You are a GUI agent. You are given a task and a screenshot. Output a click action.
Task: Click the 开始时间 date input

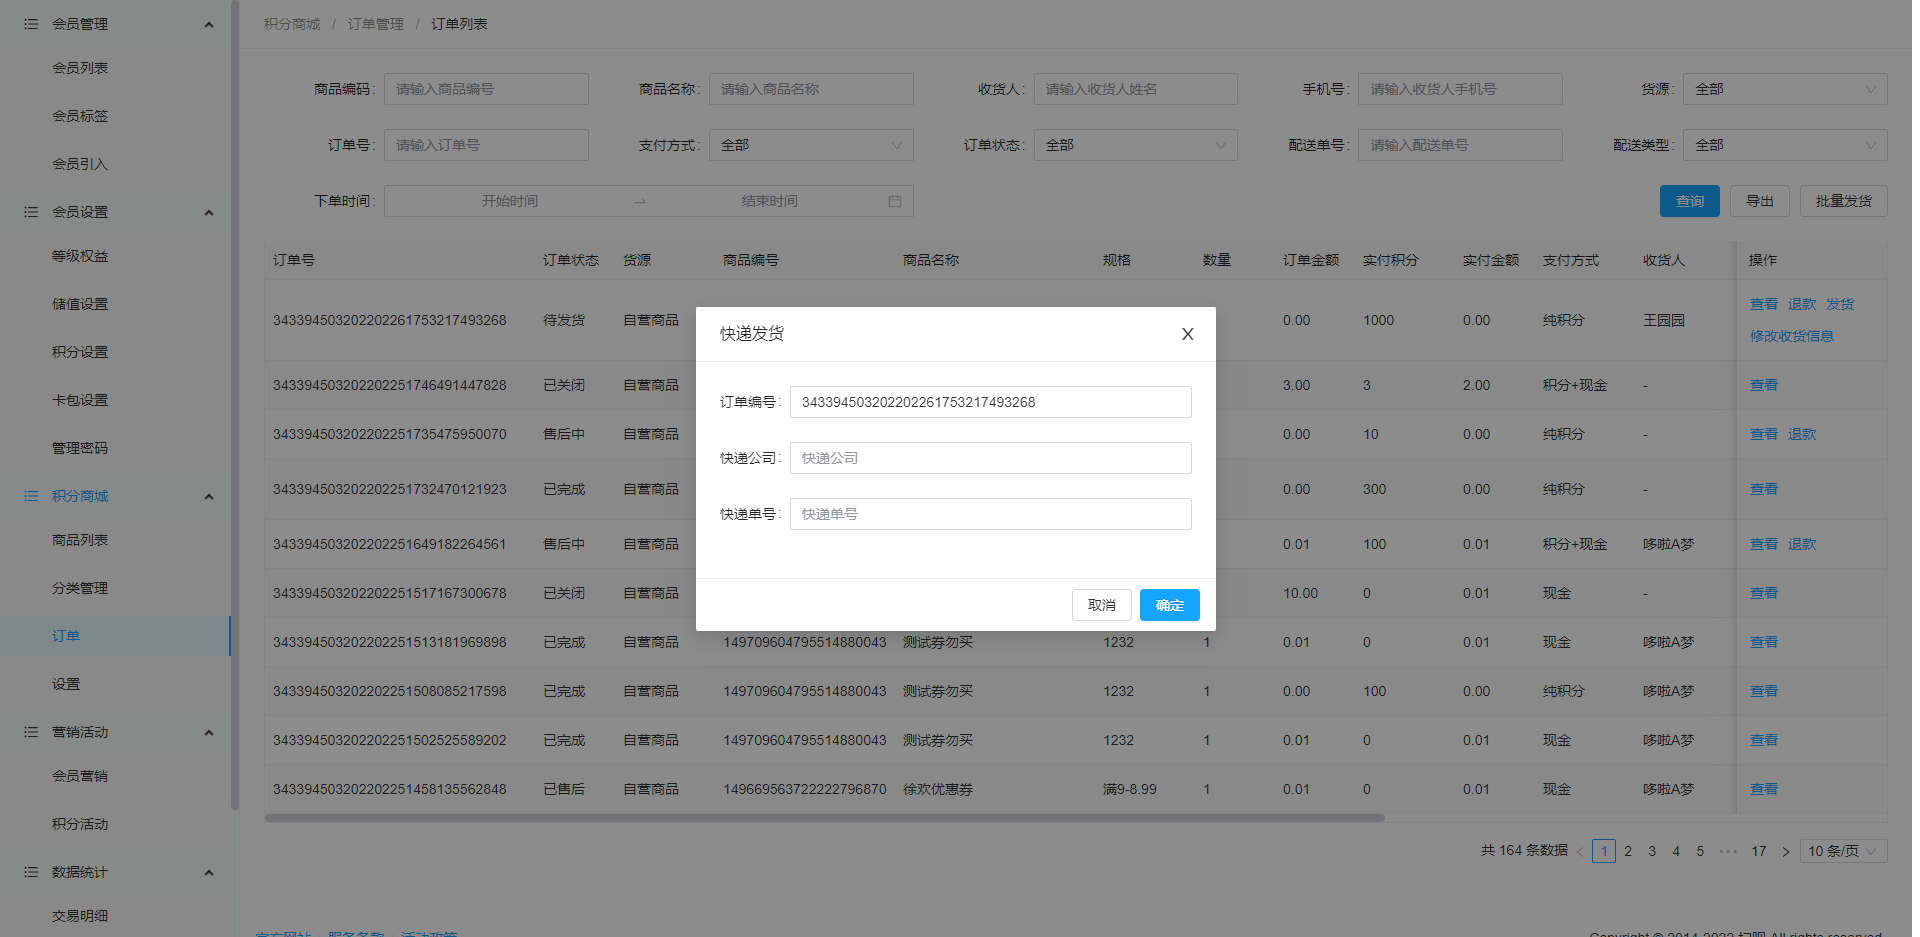click(510, 201)
